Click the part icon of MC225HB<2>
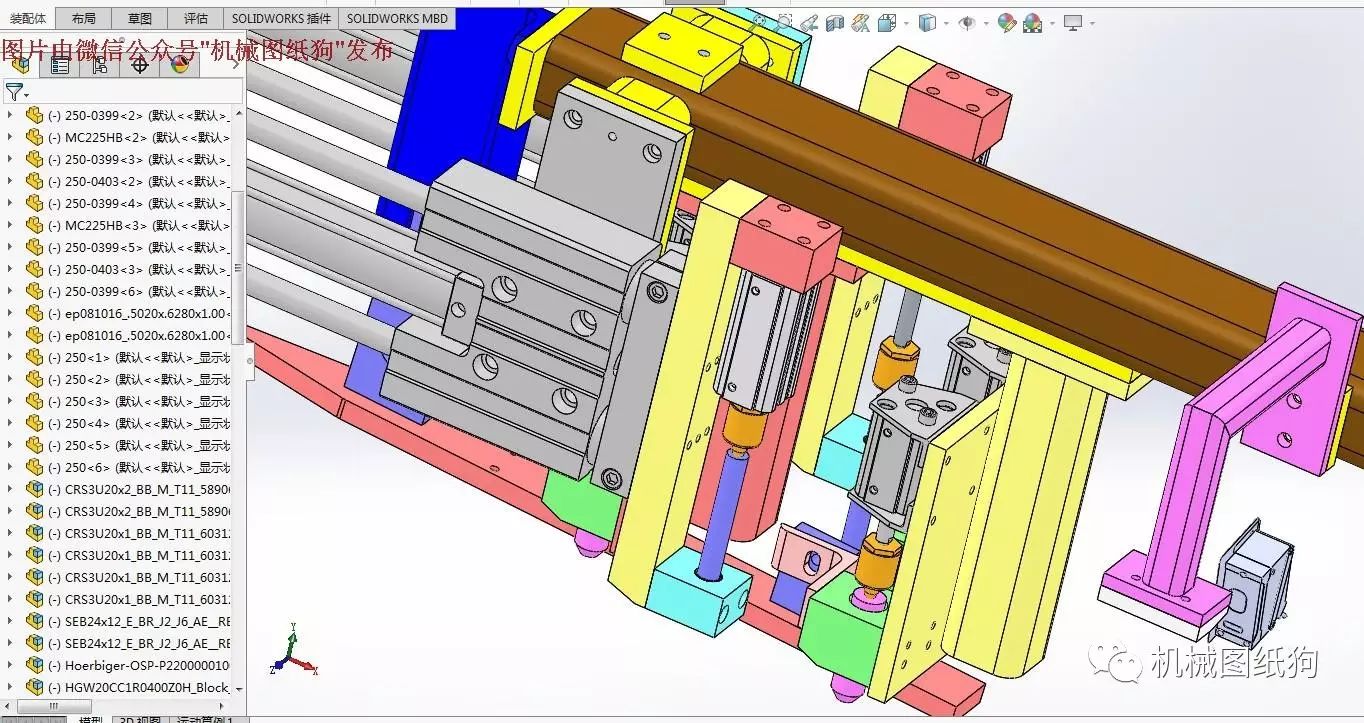Screen dimensions: 1364x723 coord(35,137)
